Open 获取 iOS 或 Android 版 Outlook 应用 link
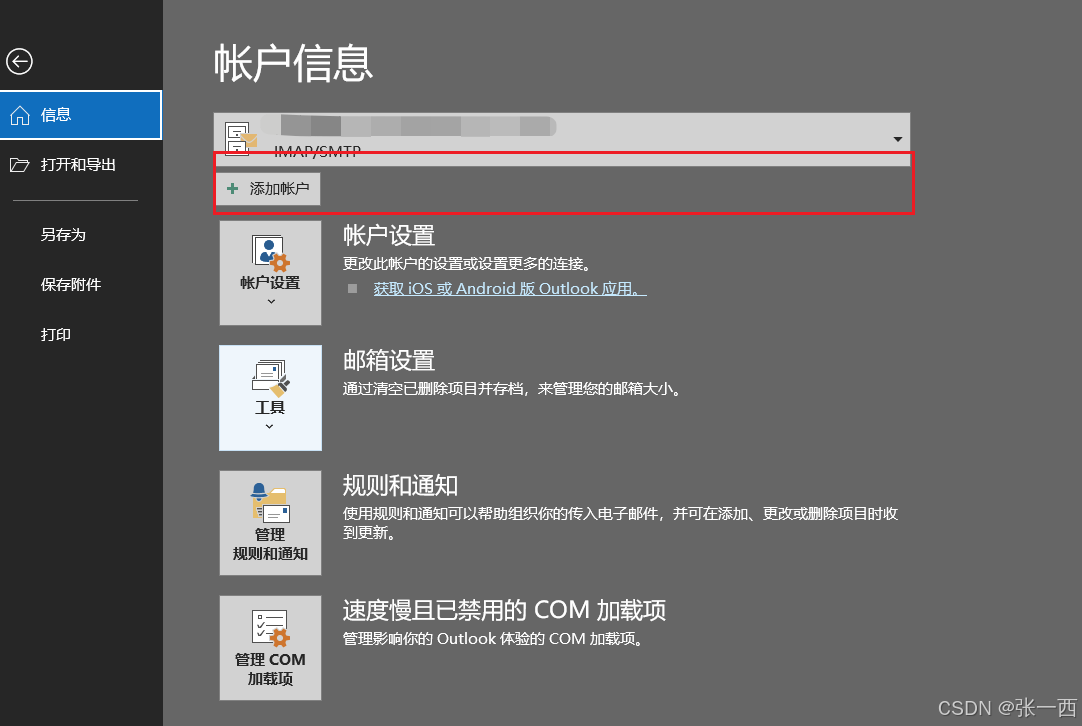The image size is (1082, 726). (509, 288)
